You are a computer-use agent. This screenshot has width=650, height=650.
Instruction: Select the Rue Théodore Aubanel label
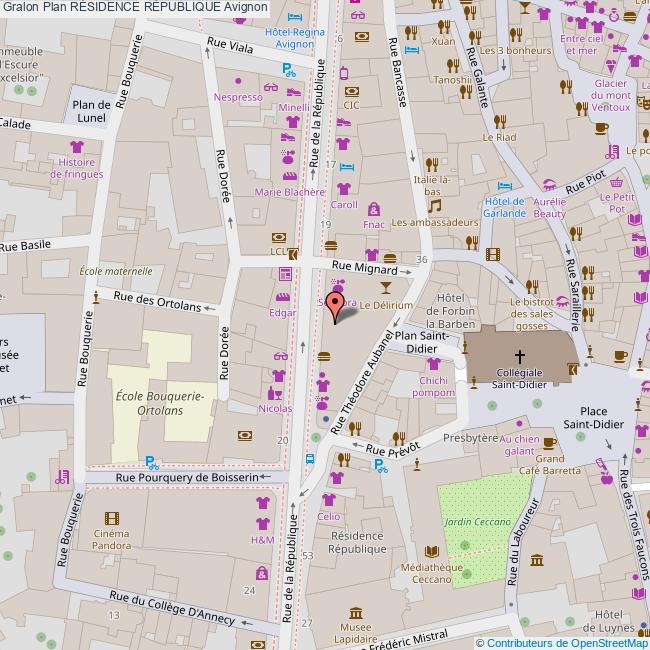364,382
